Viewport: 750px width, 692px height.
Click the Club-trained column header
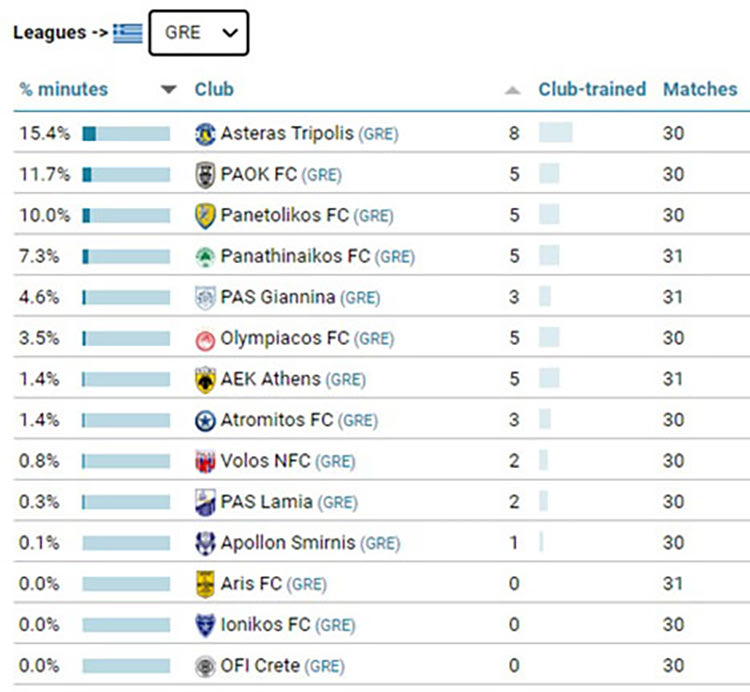point(592,89)
